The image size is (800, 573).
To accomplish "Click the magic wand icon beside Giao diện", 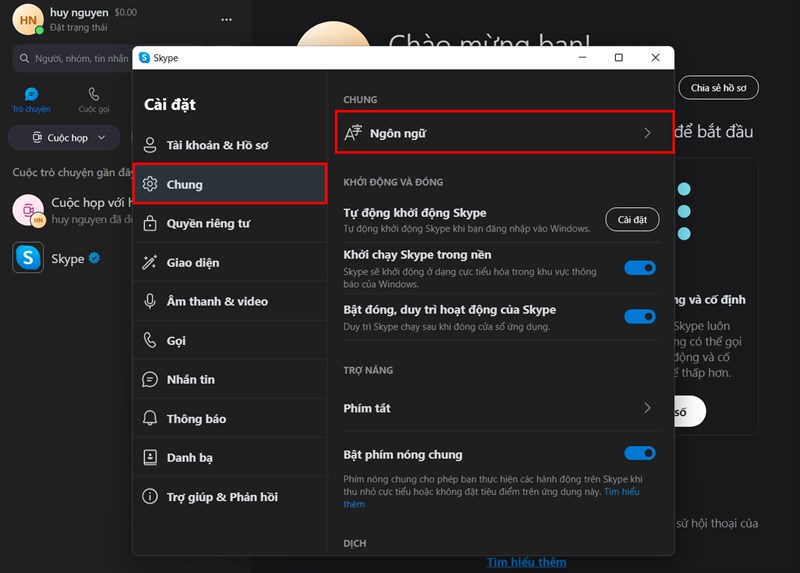I will point(149,262).
